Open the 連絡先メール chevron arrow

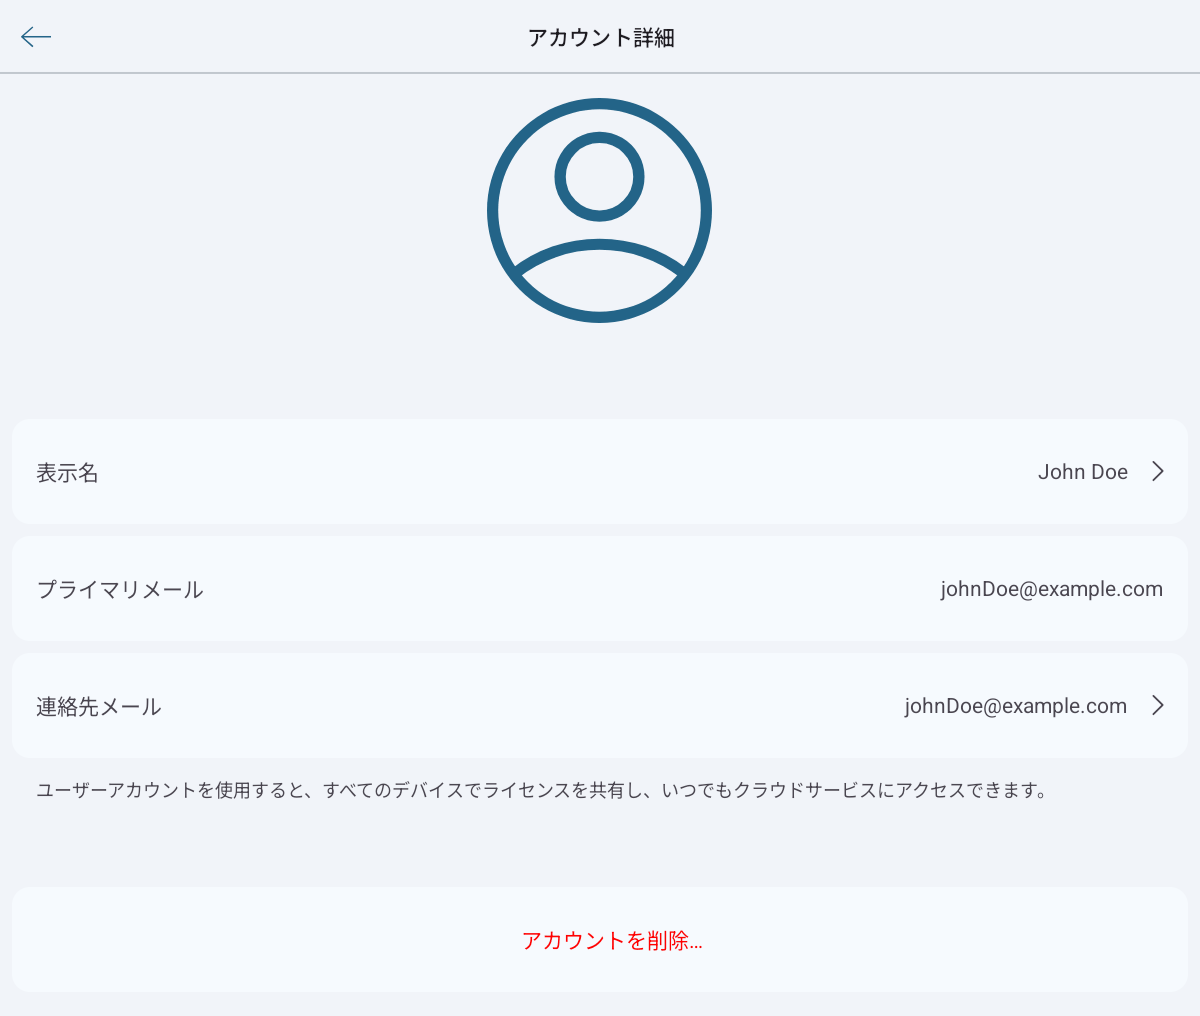[x=1158, y=705]
